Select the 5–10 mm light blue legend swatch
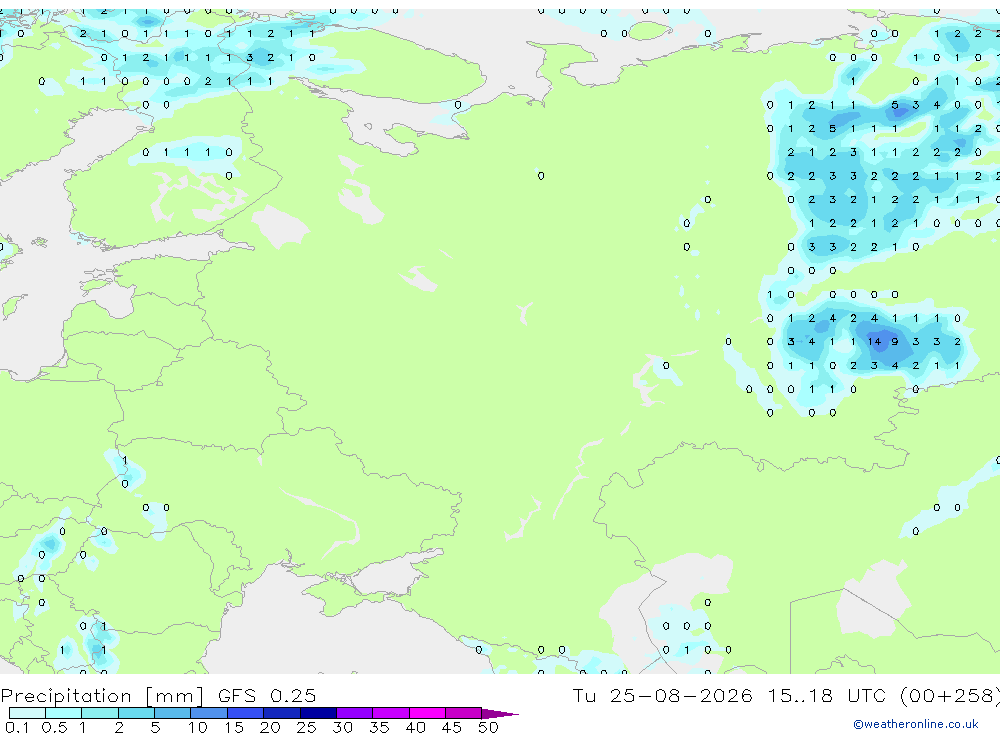Image resolution: width=1000 pixels, height=733 pixels. [x=172, y=713]
